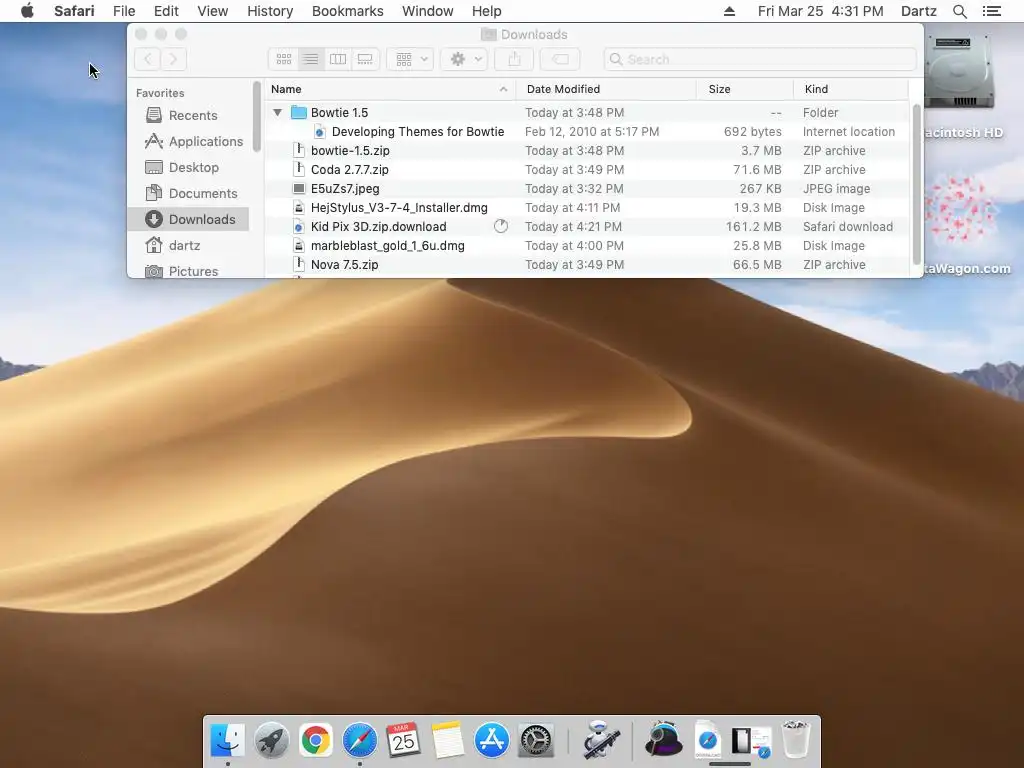Open the dartz home folder
Screen dimensions: 1024x768
(x=188, y=246)
